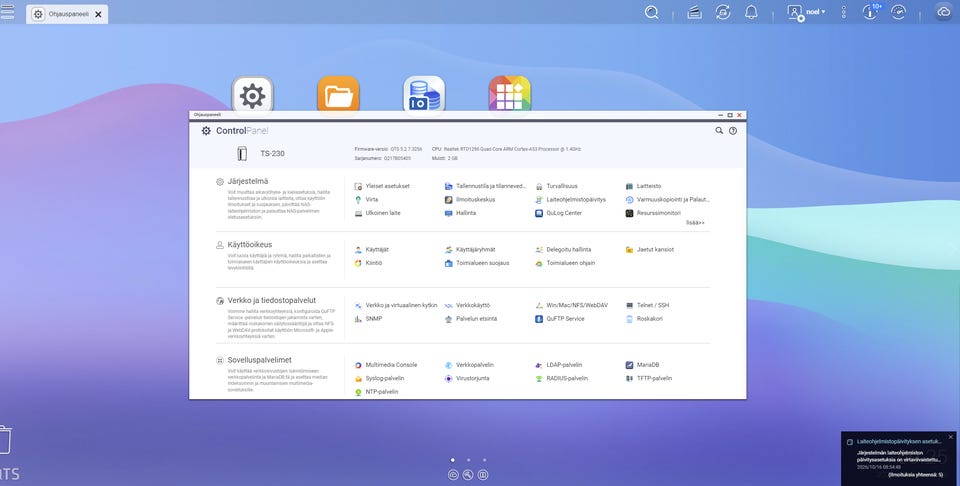Open LDAP-palvelin settings

click(558, 365)
